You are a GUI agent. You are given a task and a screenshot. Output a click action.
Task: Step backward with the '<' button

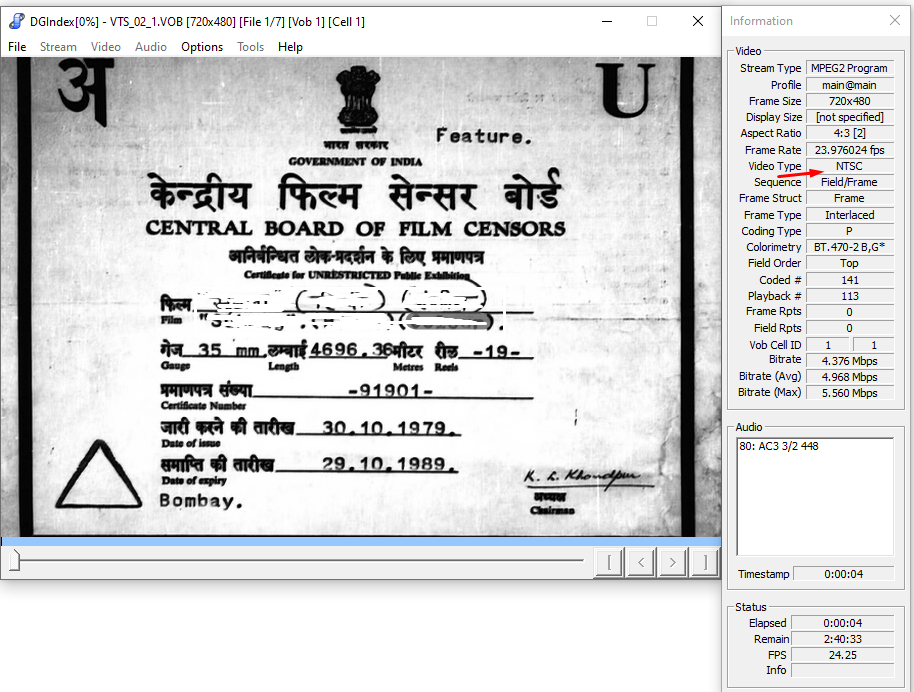641,563
